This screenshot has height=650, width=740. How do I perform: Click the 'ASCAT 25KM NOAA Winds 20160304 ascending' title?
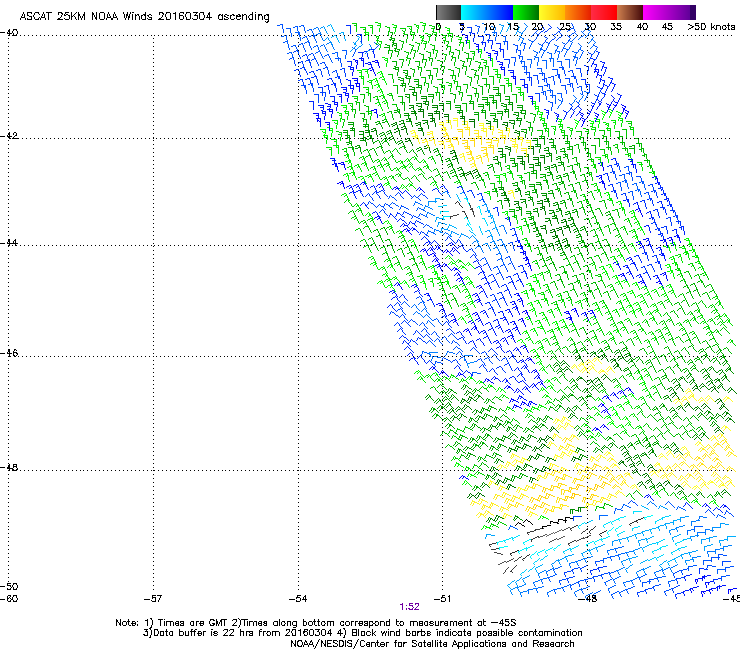144,17
